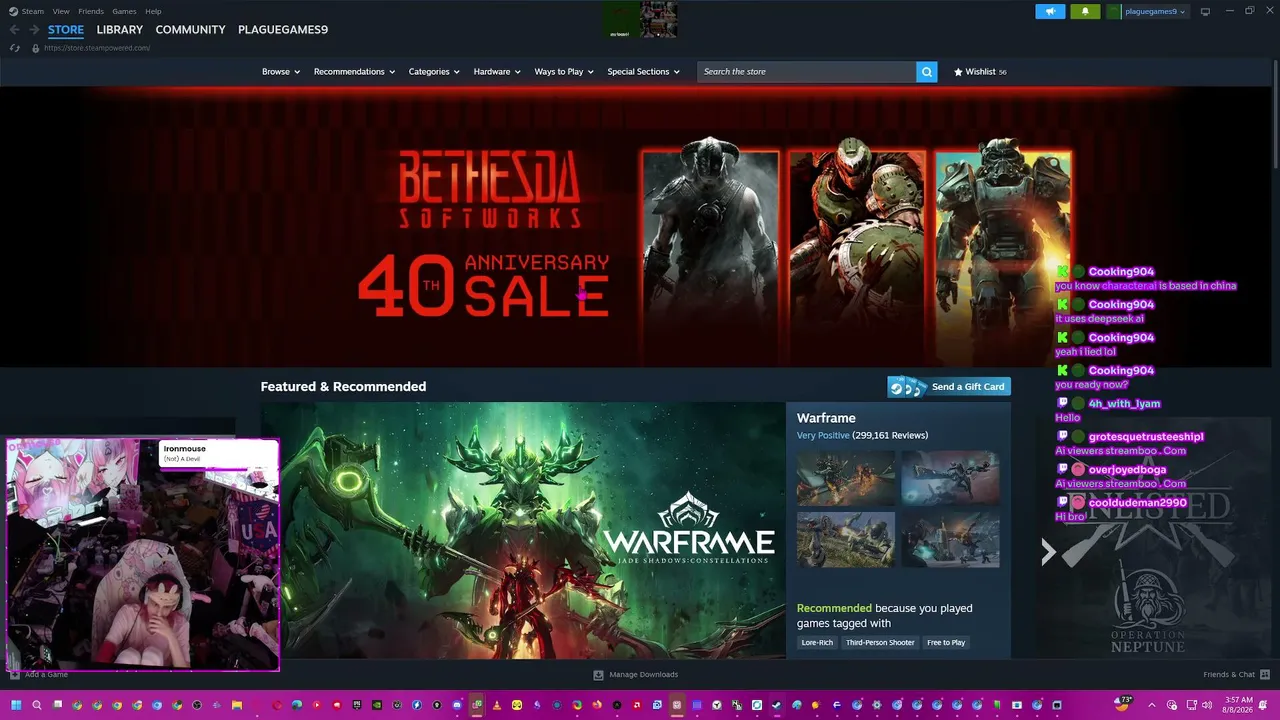Open Windows taskbar search
Viewport: 1280px width, 720px height.
(x=37, y=705)
